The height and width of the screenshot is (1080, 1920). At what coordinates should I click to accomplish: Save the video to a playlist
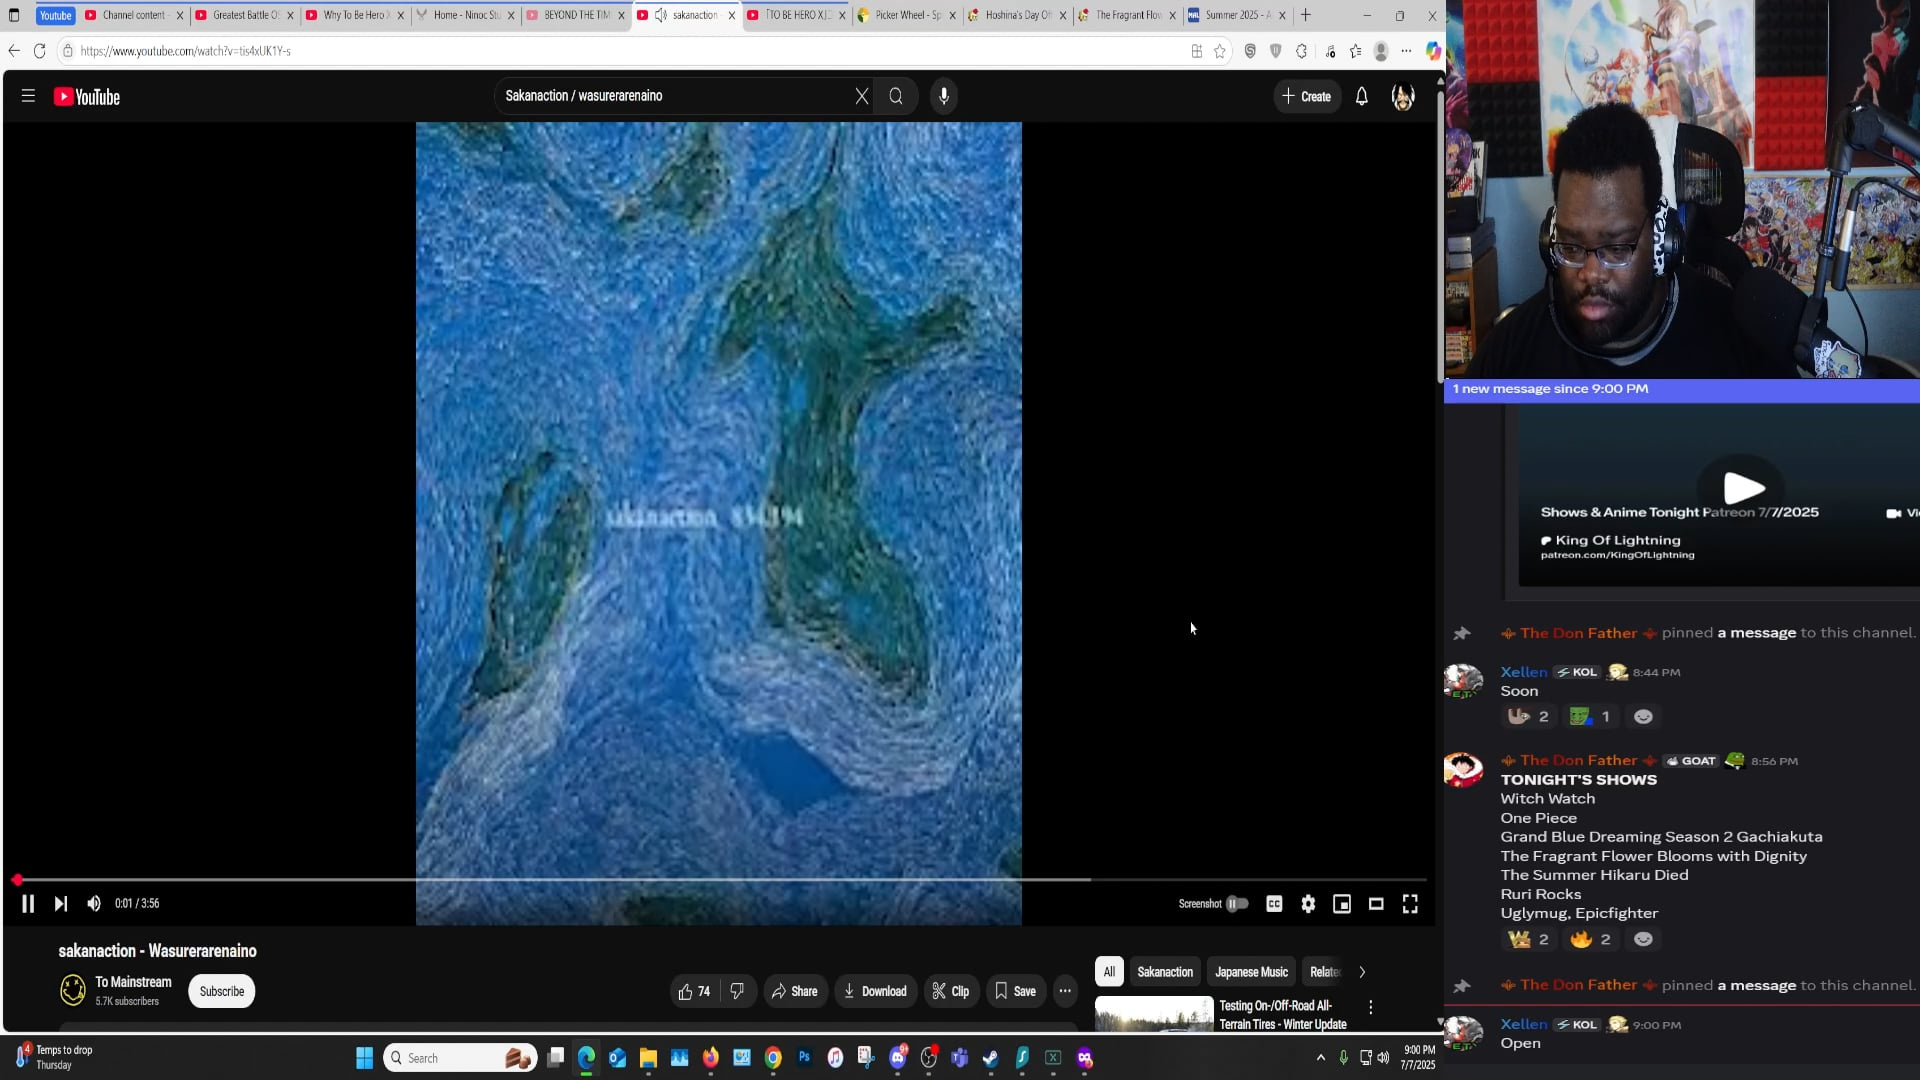point(1015,991)
